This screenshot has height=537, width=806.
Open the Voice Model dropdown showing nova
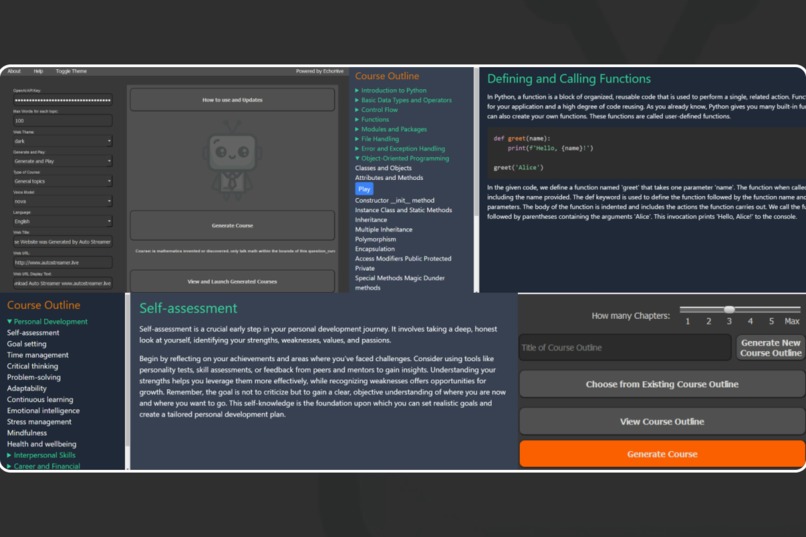63,201
